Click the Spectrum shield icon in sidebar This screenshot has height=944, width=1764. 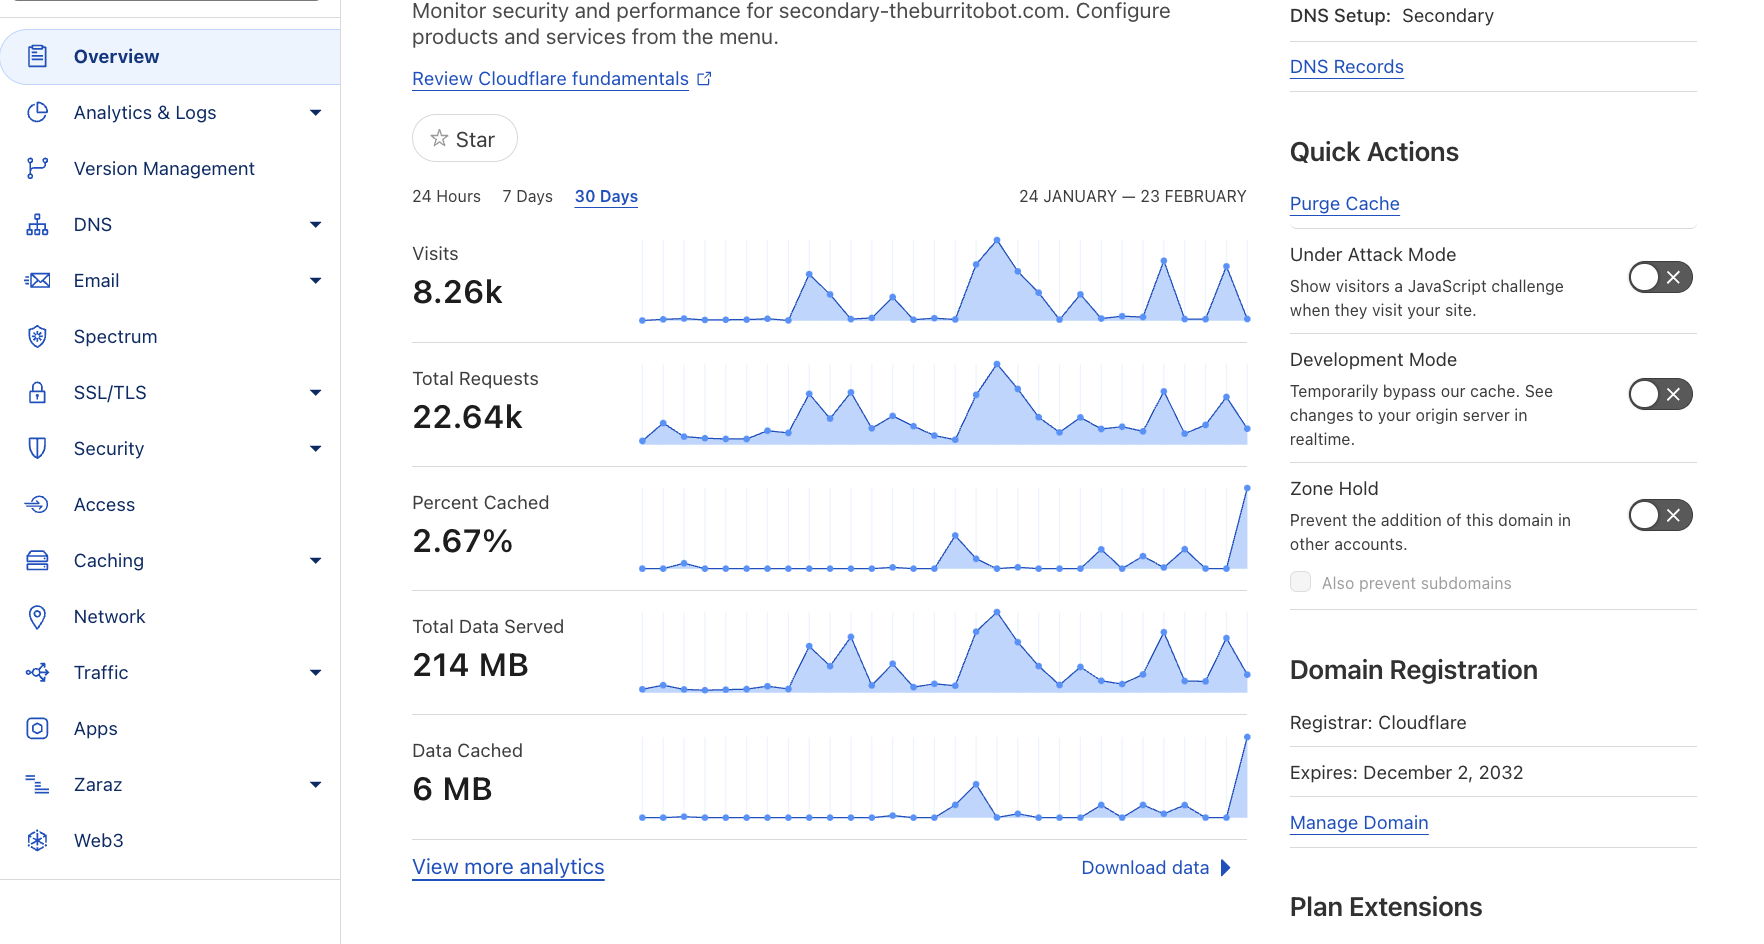coord(37,337)
